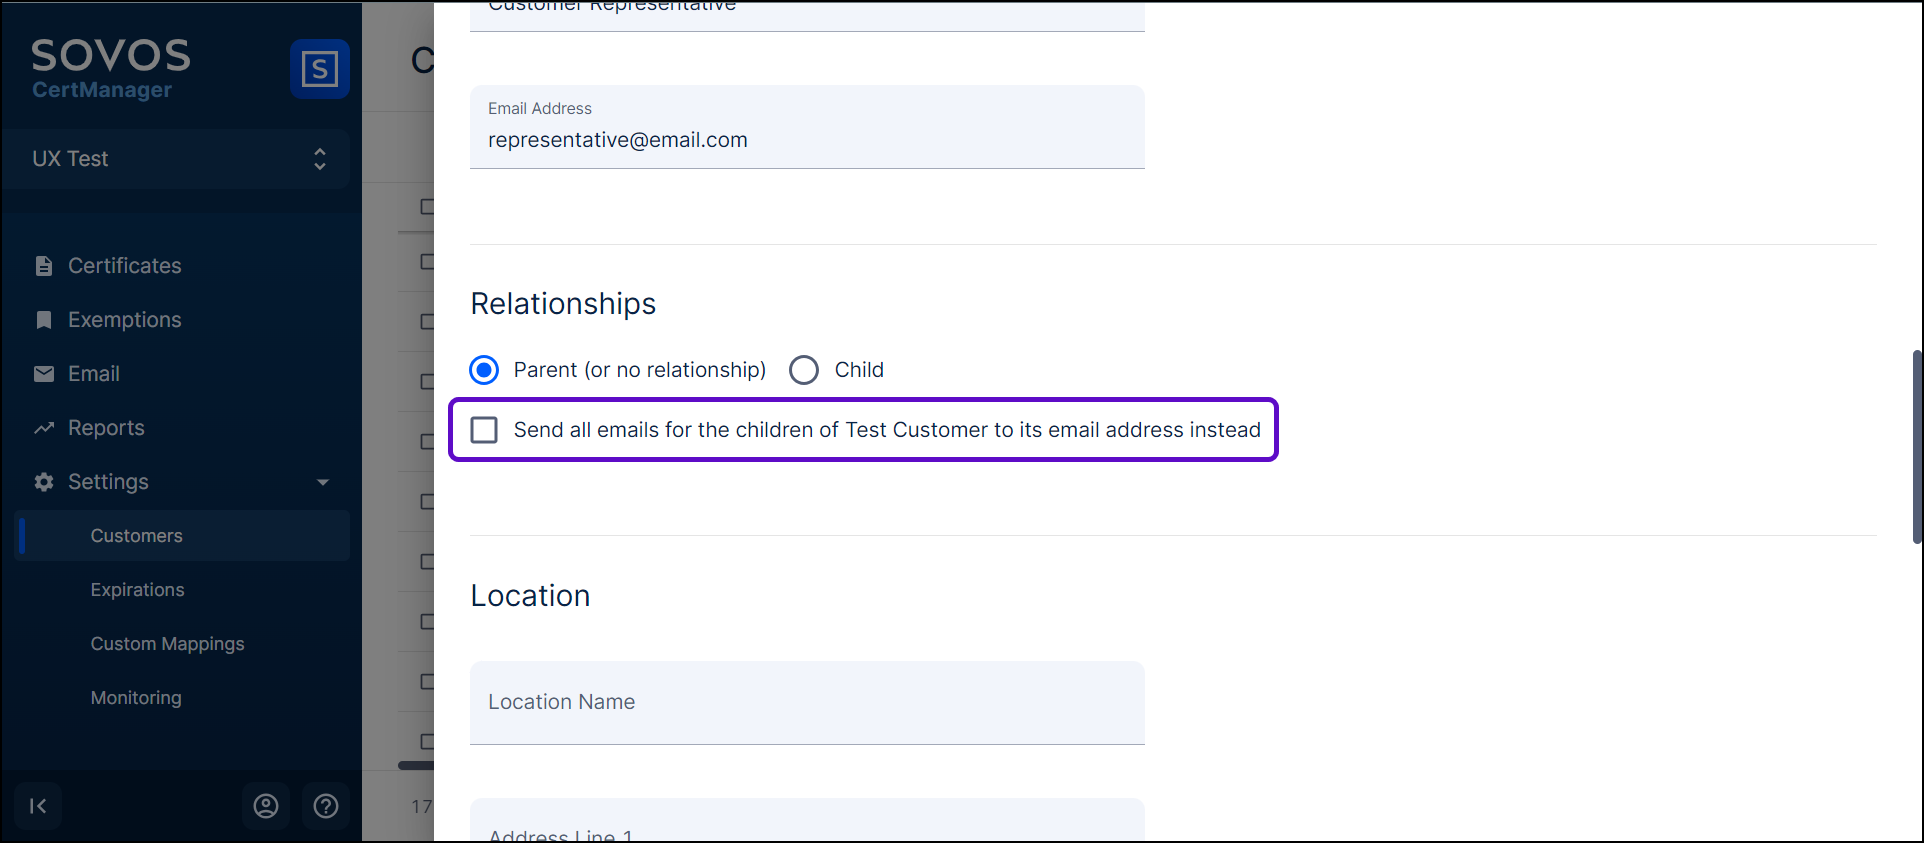Open Custom Mappings settings

point(168,644)
